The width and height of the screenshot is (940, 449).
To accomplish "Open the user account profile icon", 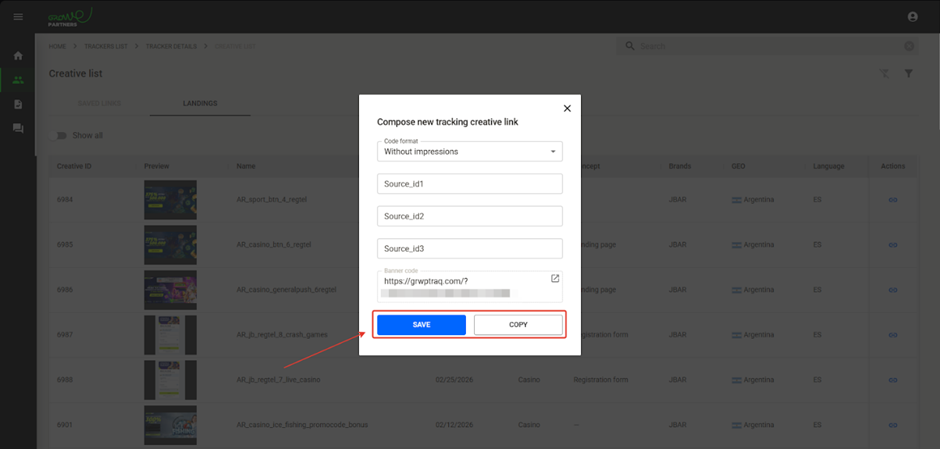I will (x=912, y=17).
